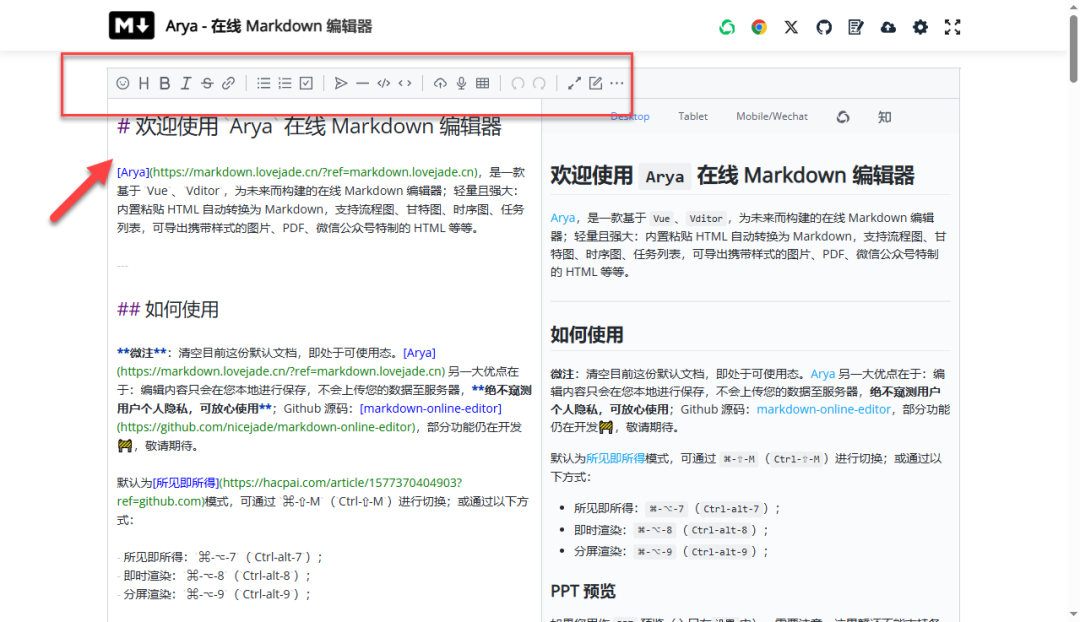
Task: Open the Arya link after 微注 in preview
Action: 822,374
